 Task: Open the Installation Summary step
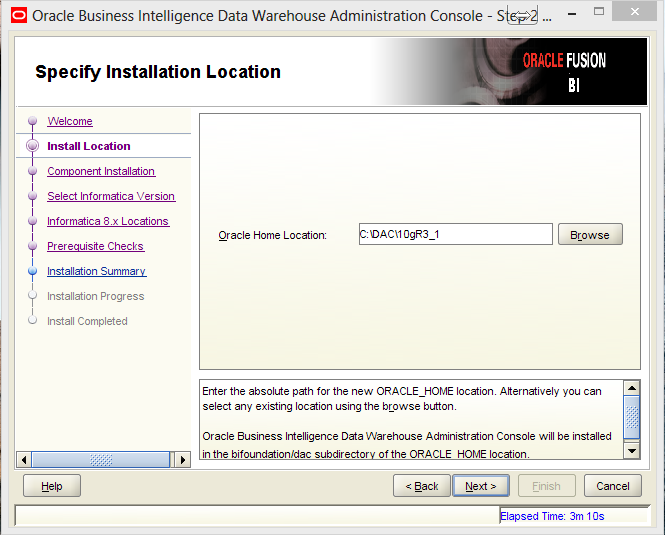point(96,271)
